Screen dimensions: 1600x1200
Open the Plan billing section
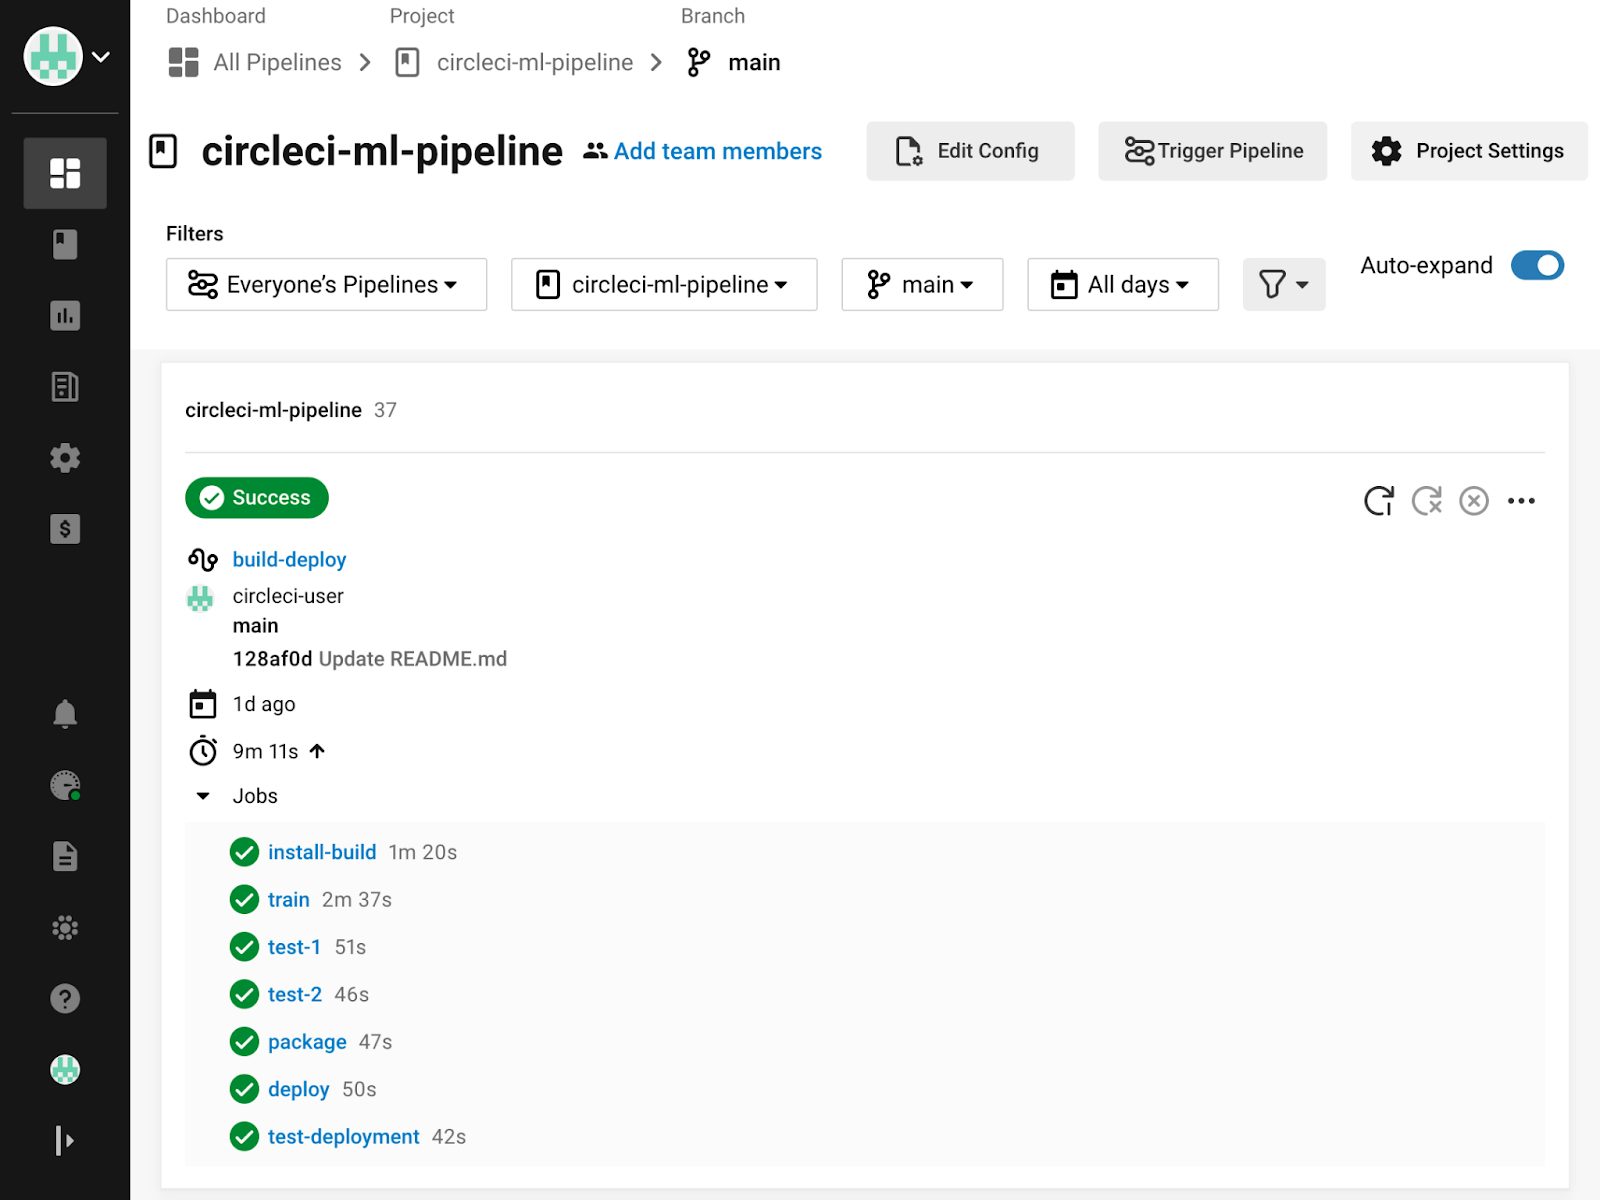pos(66,530)
